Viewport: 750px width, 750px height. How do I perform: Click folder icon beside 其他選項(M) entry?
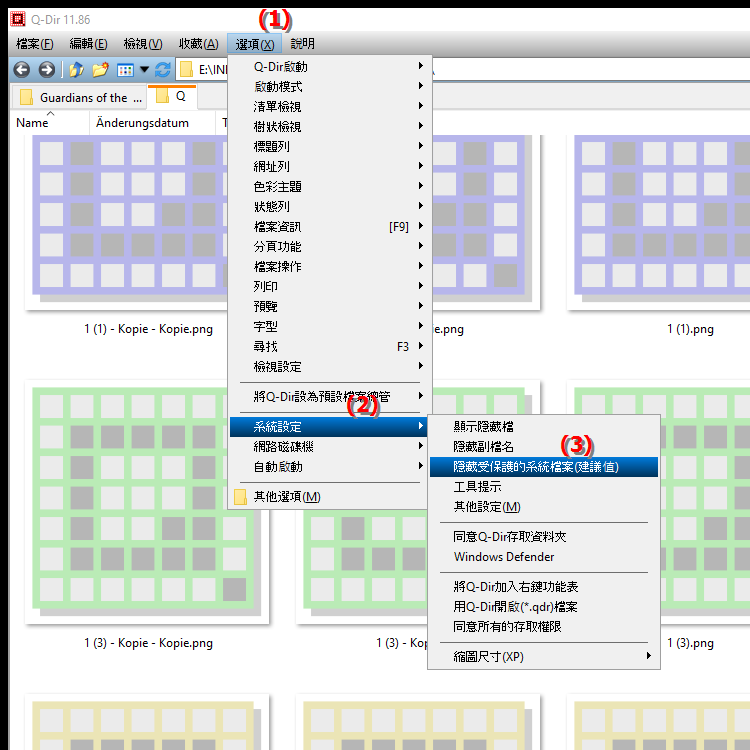tap(241, 497)
